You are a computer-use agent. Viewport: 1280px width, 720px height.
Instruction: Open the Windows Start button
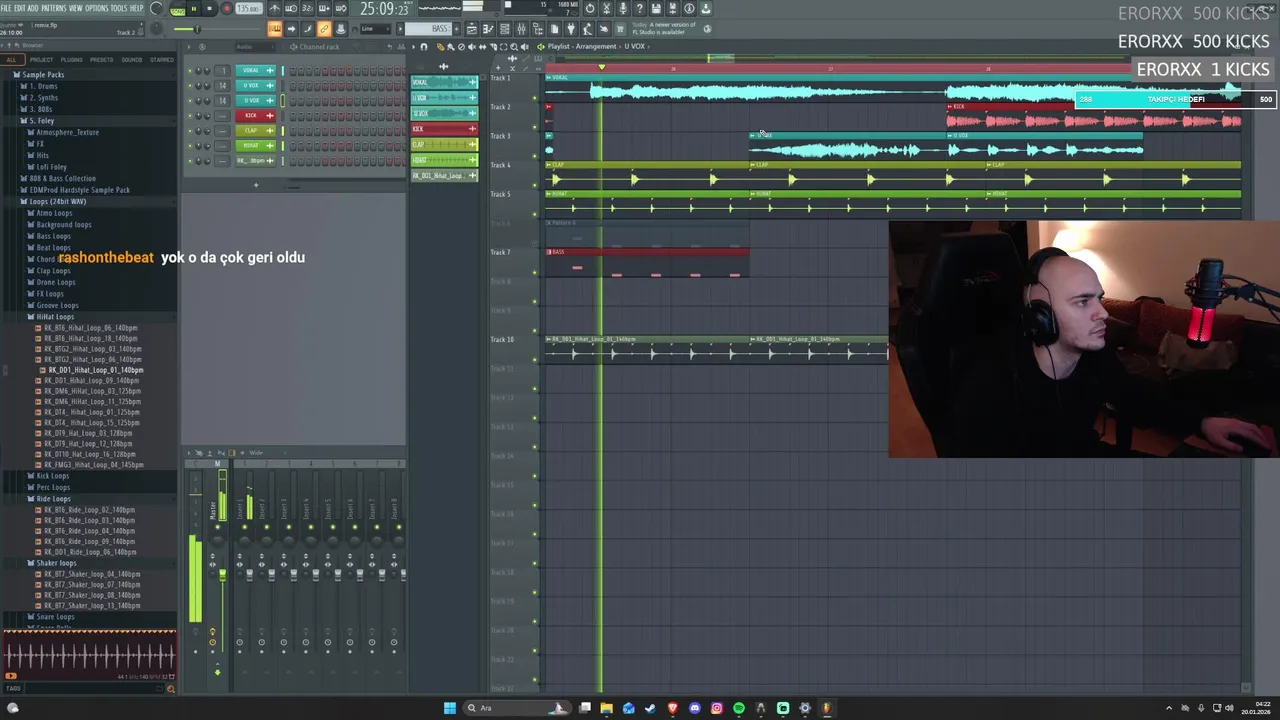[449, 708]
